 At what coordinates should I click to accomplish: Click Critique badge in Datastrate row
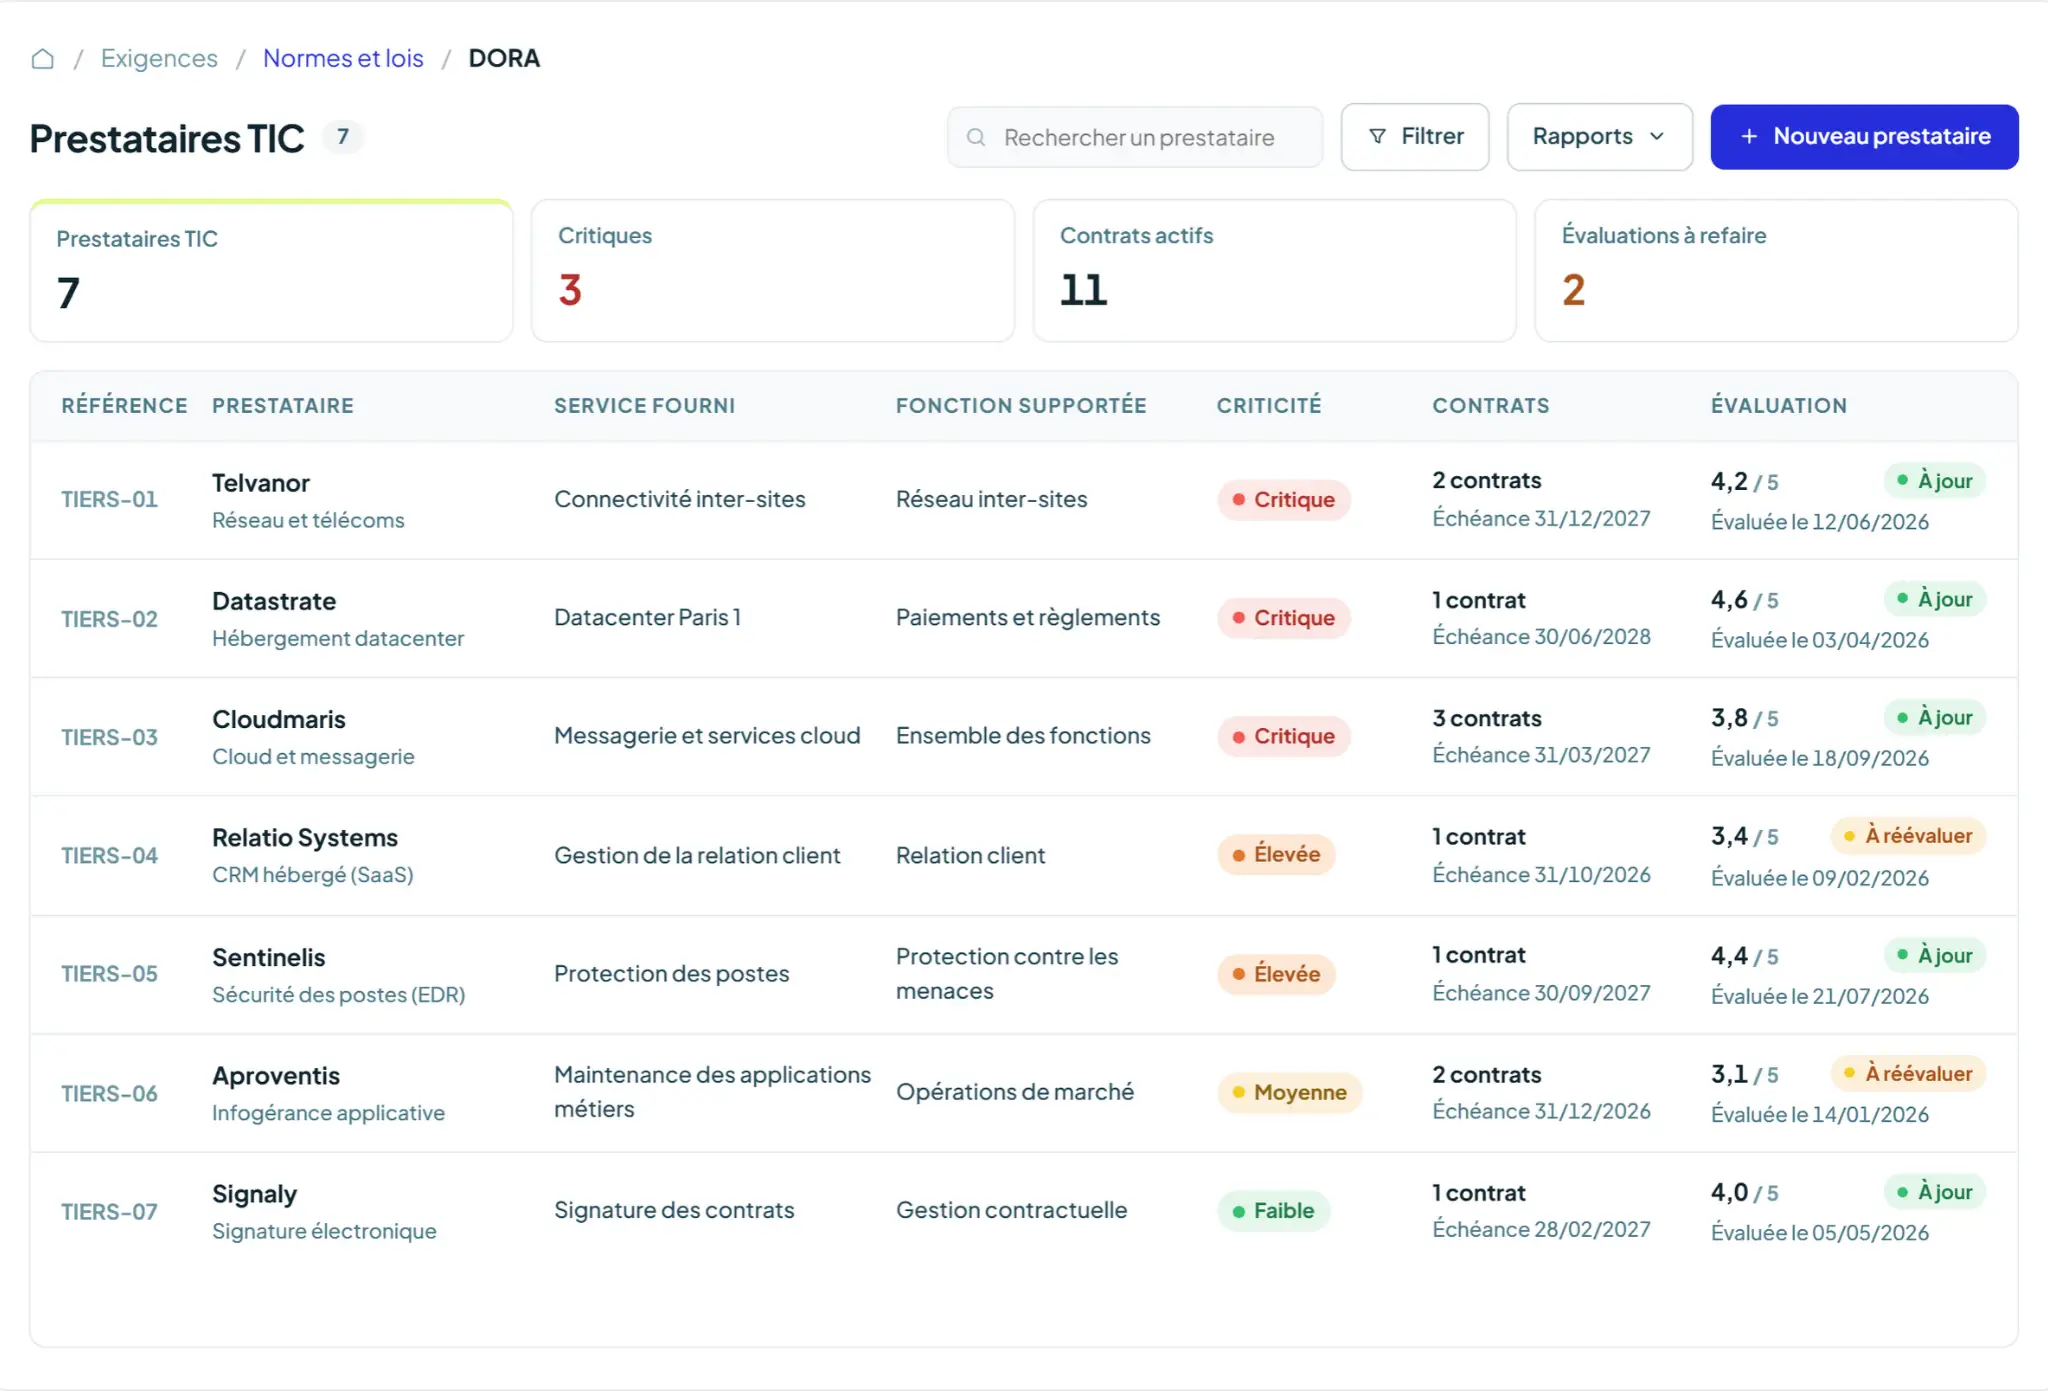tap(1284, 618)
